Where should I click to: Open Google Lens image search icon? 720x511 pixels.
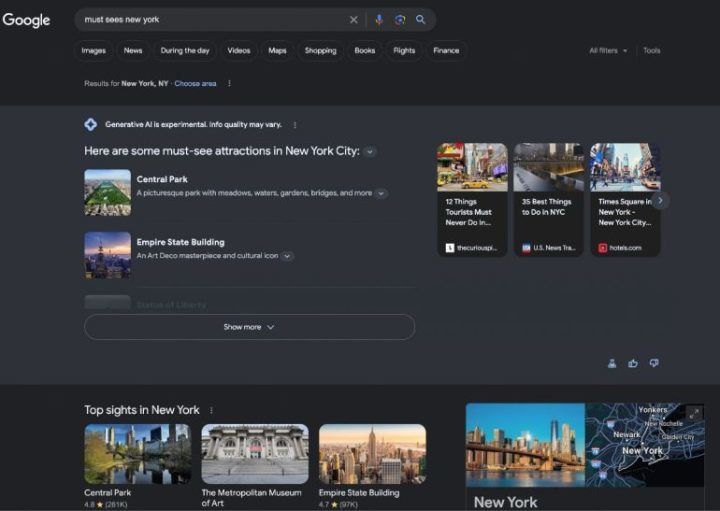point(400,20)
